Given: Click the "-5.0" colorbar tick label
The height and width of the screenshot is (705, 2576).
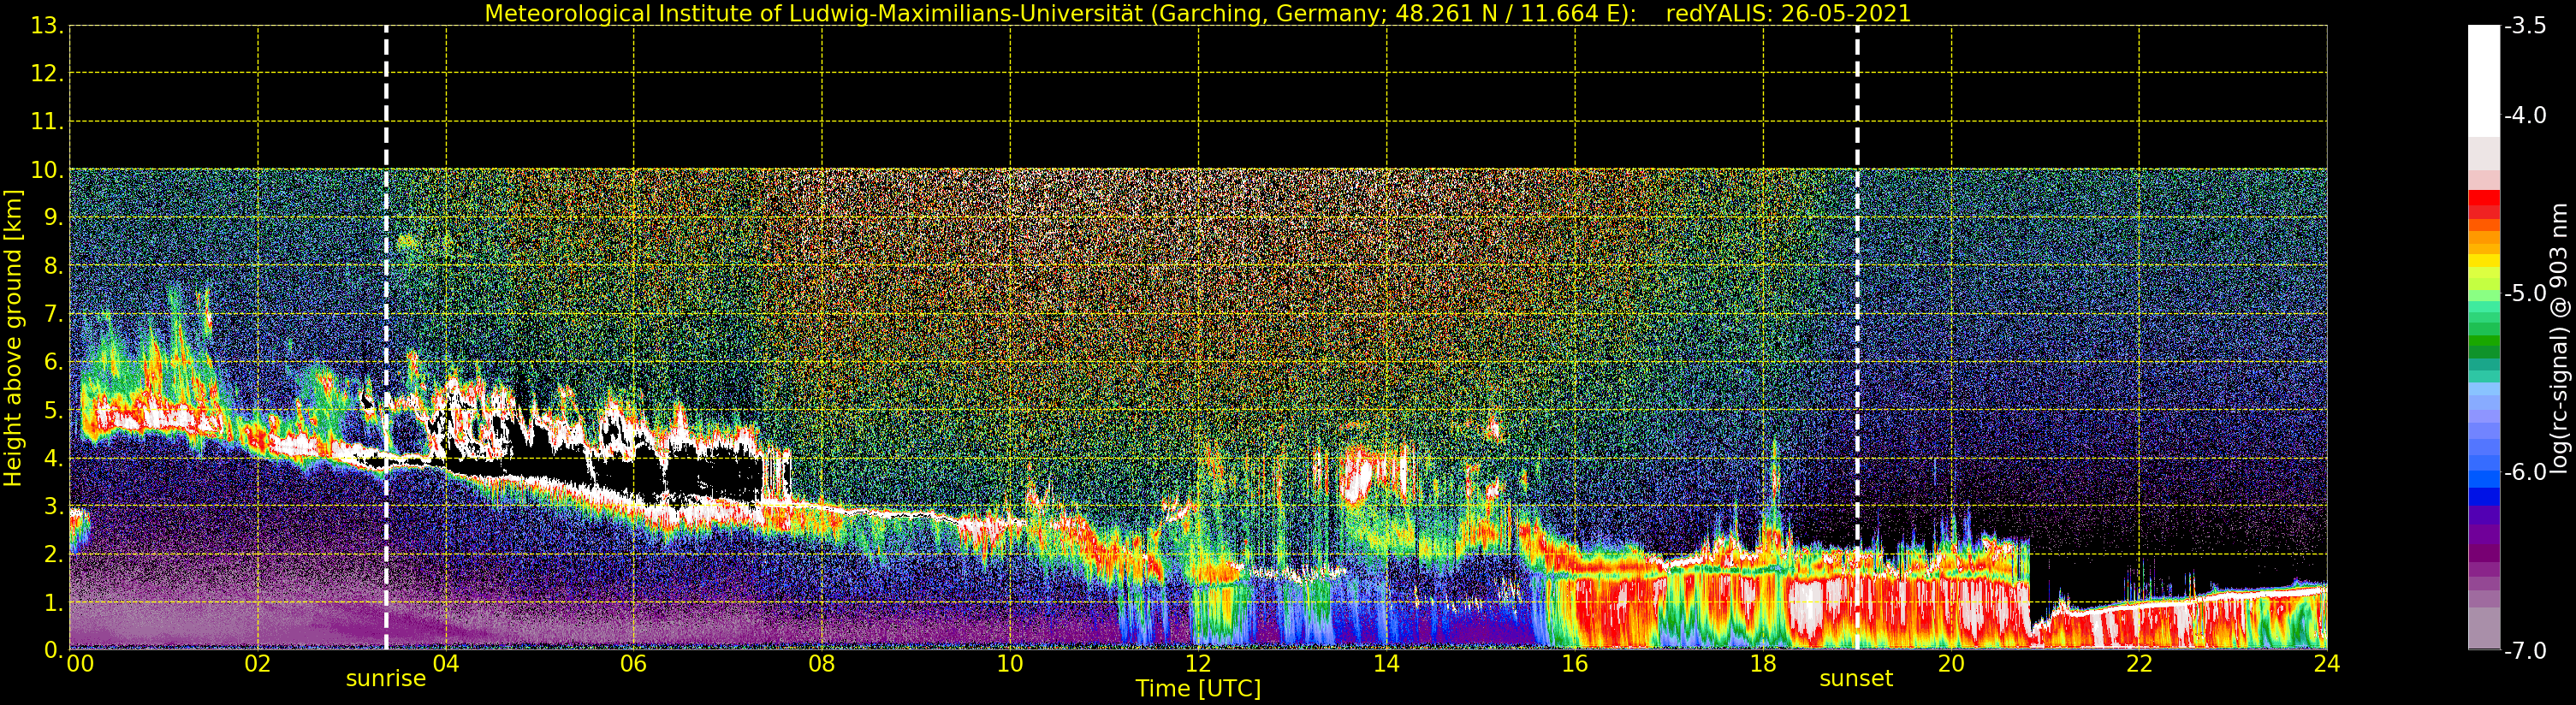Looking at the screenshot, I should (x=2525, y=294).
